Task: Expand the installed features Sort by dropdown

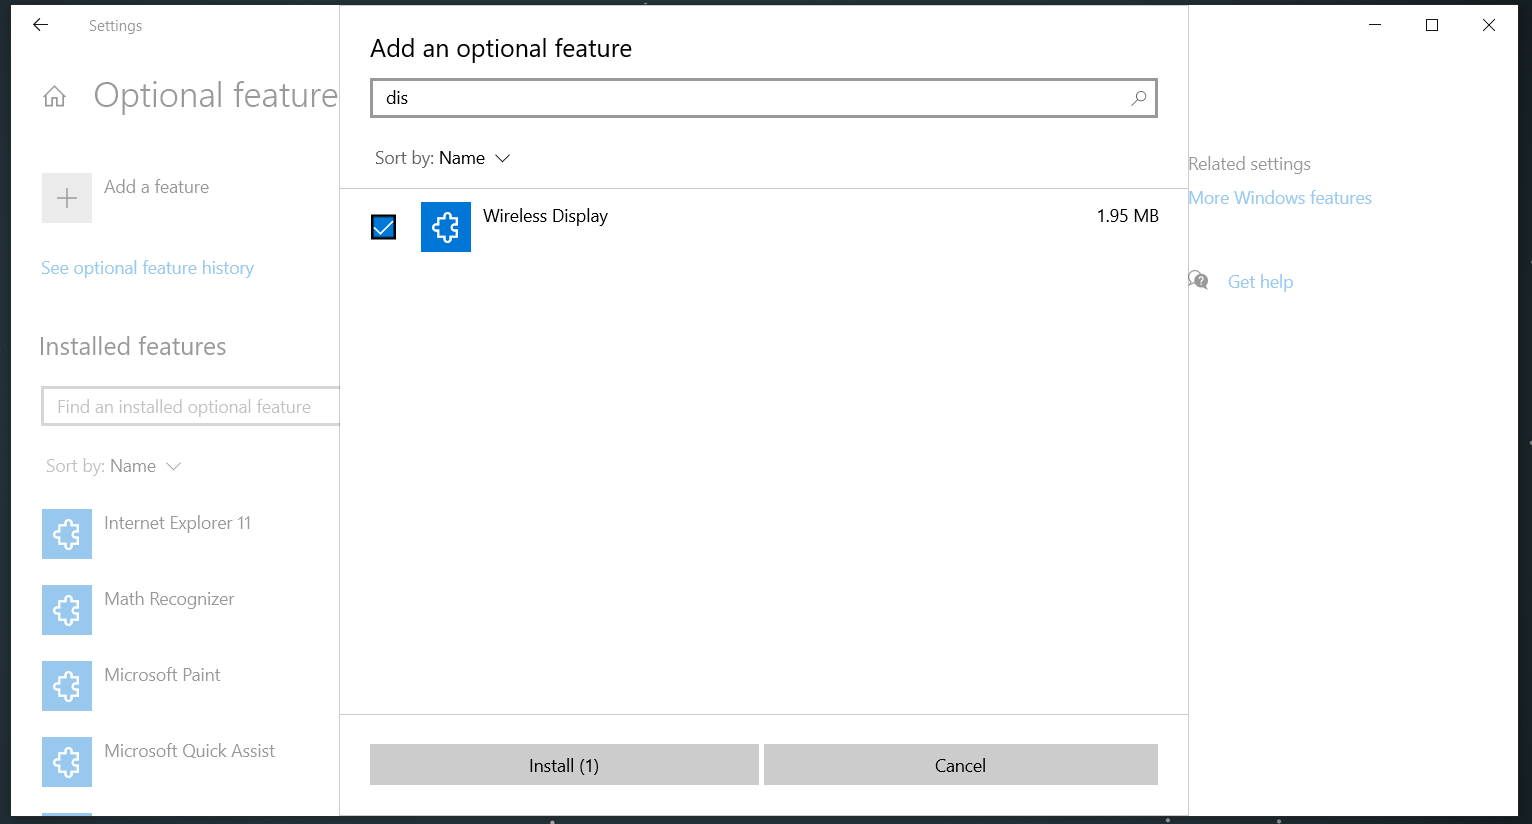Action: point(114,466)
